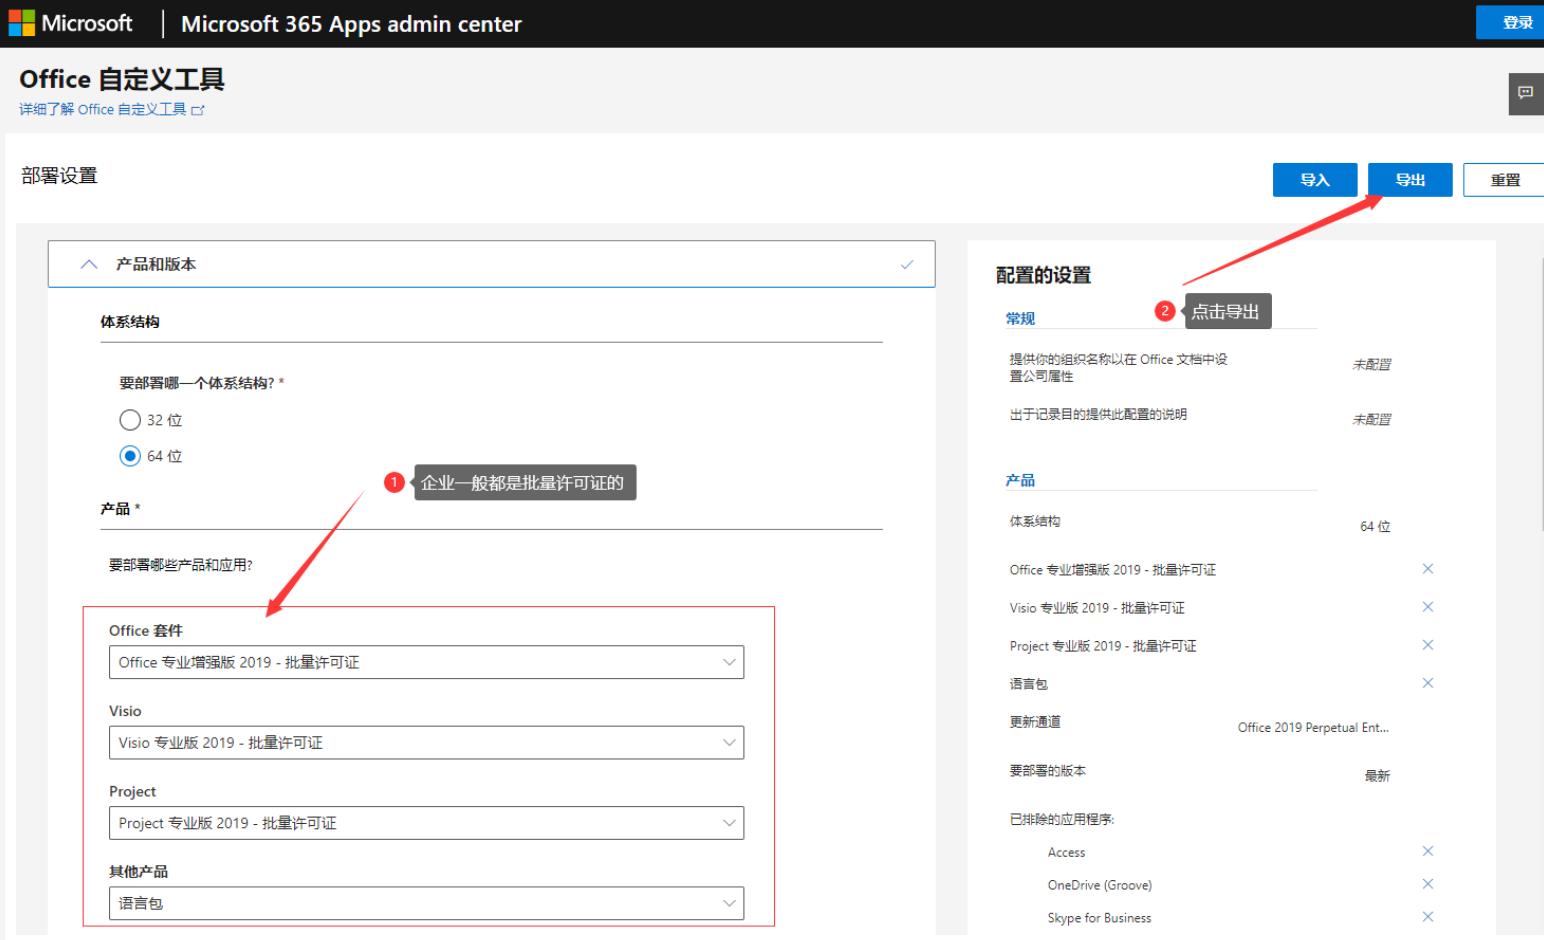Remove Access from excluded apps list
The image size is (1544, 940).
click(1427, 851)
